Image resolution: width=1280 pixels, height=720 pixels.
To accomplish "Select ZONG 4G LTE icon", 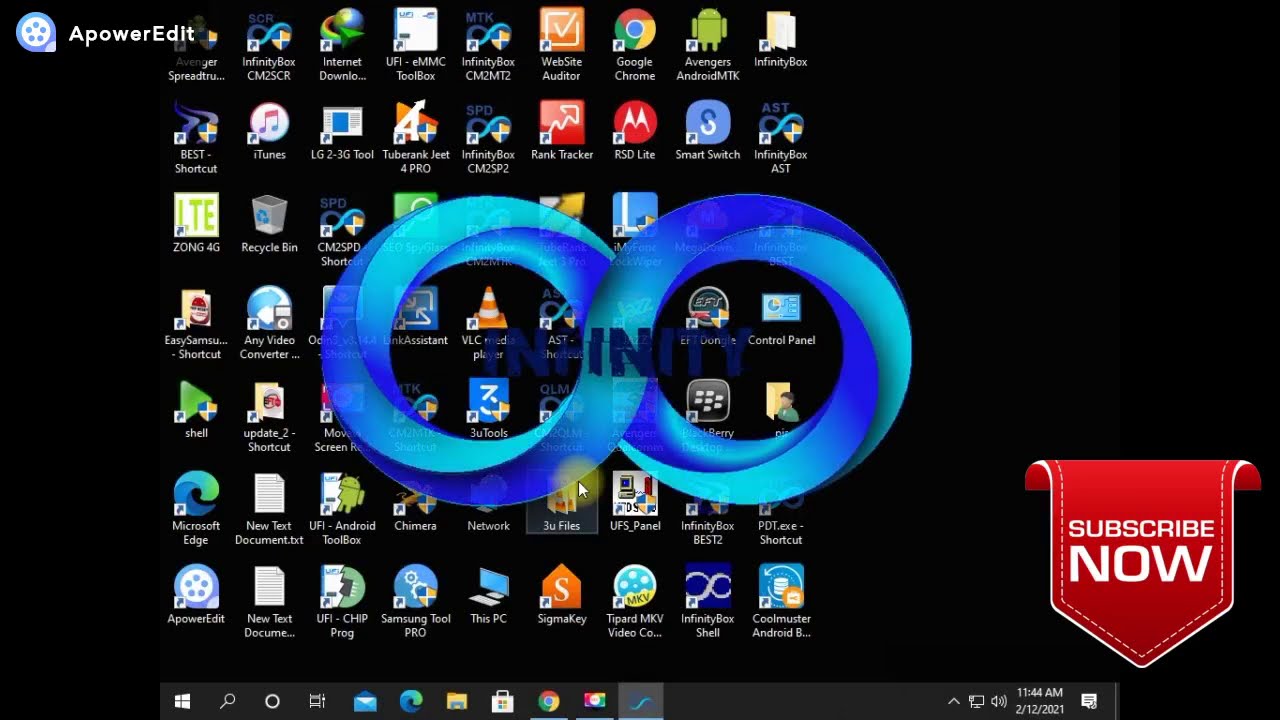I will [x=196, y=224].
